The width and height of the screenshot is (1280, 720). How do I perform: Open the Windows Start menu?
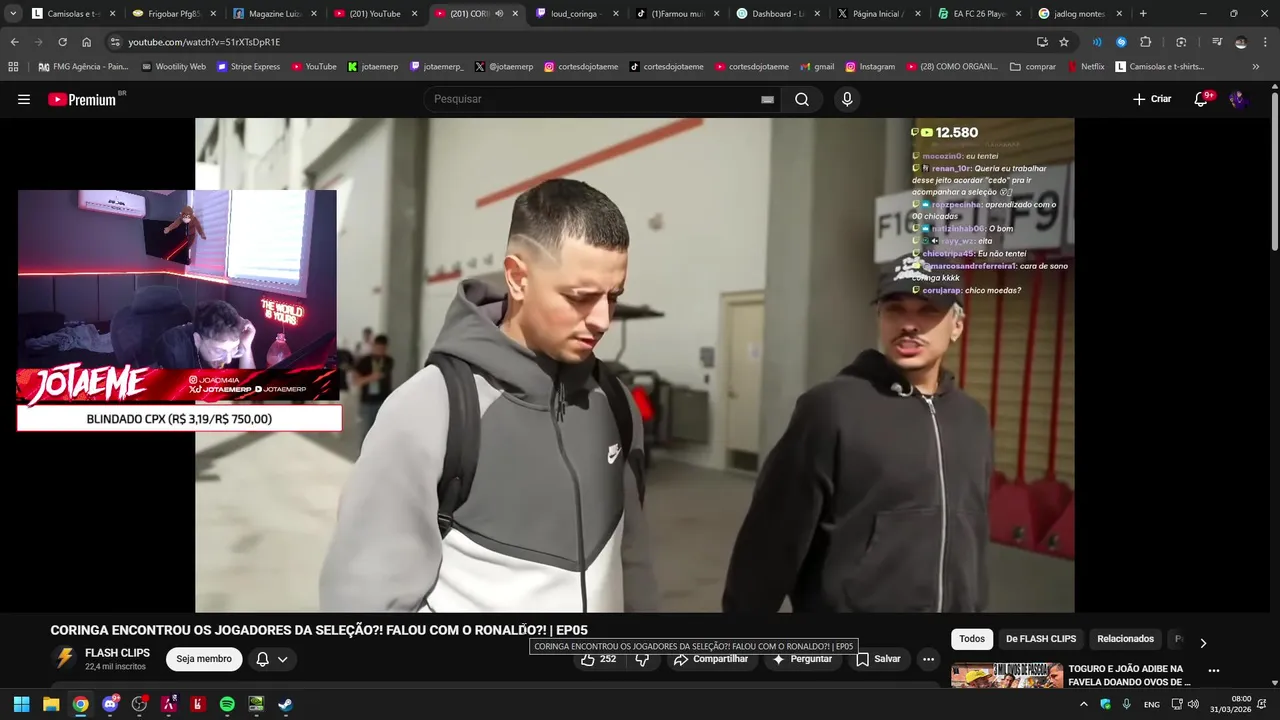pos(21,704)
